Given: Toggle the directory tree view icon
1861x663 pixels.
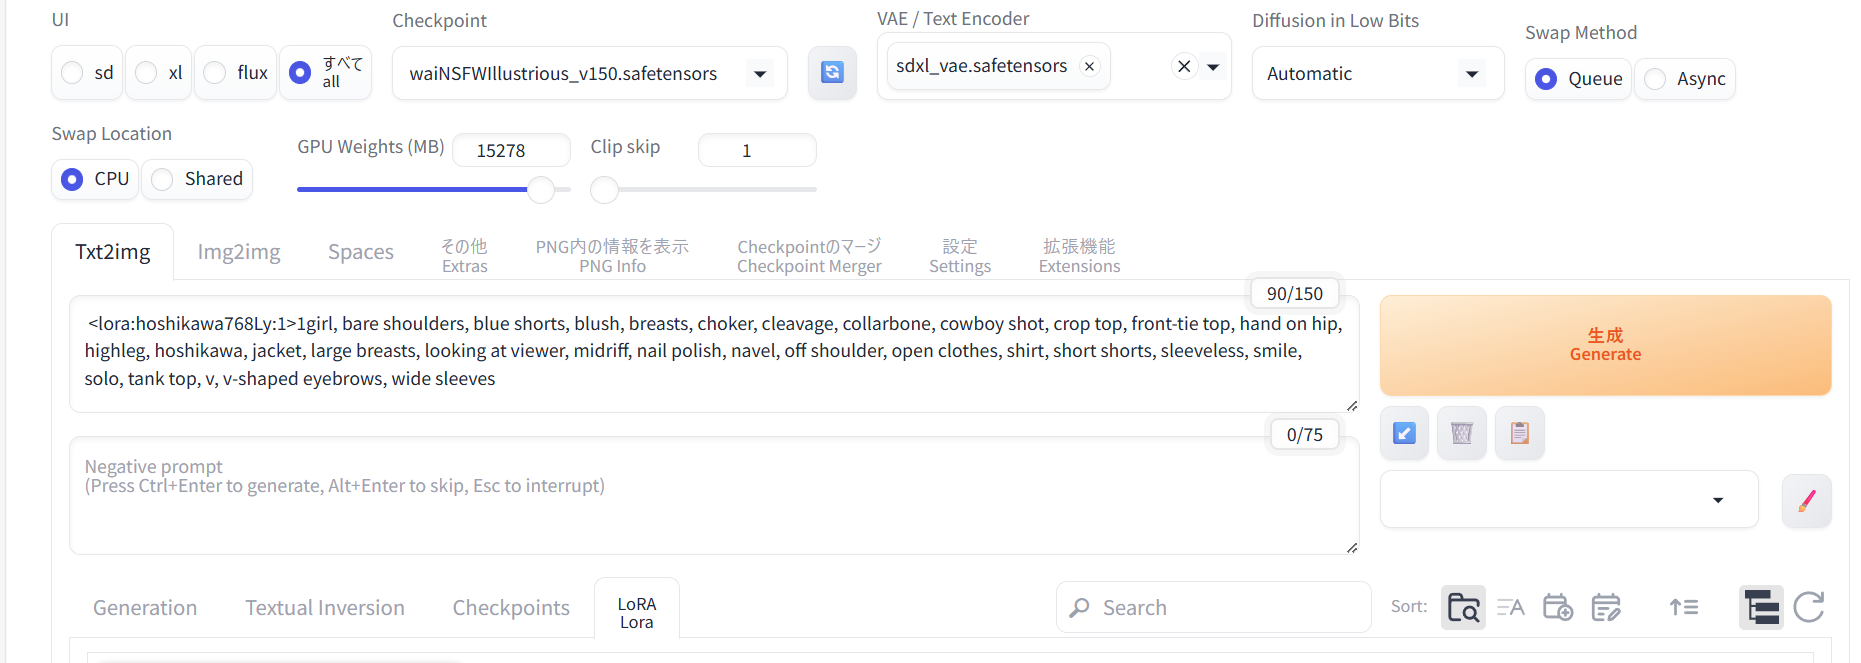Looking at the screenshot, I should click(1760, 607).
